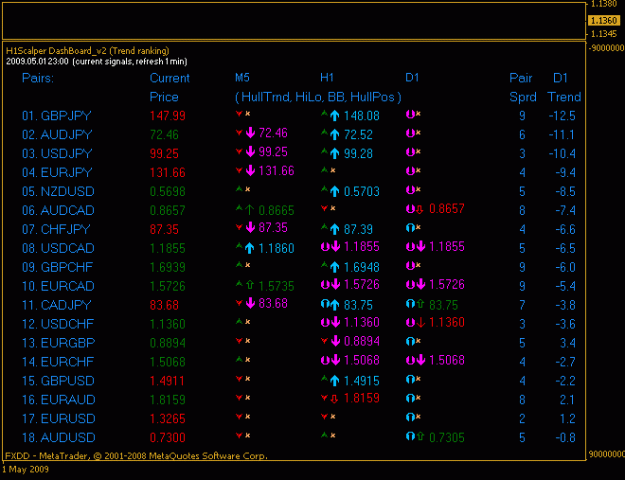Click the cyan D1 trend icon in CHFJPY row
The height and width of the screenshot is (480, 625).
point(410,228)
